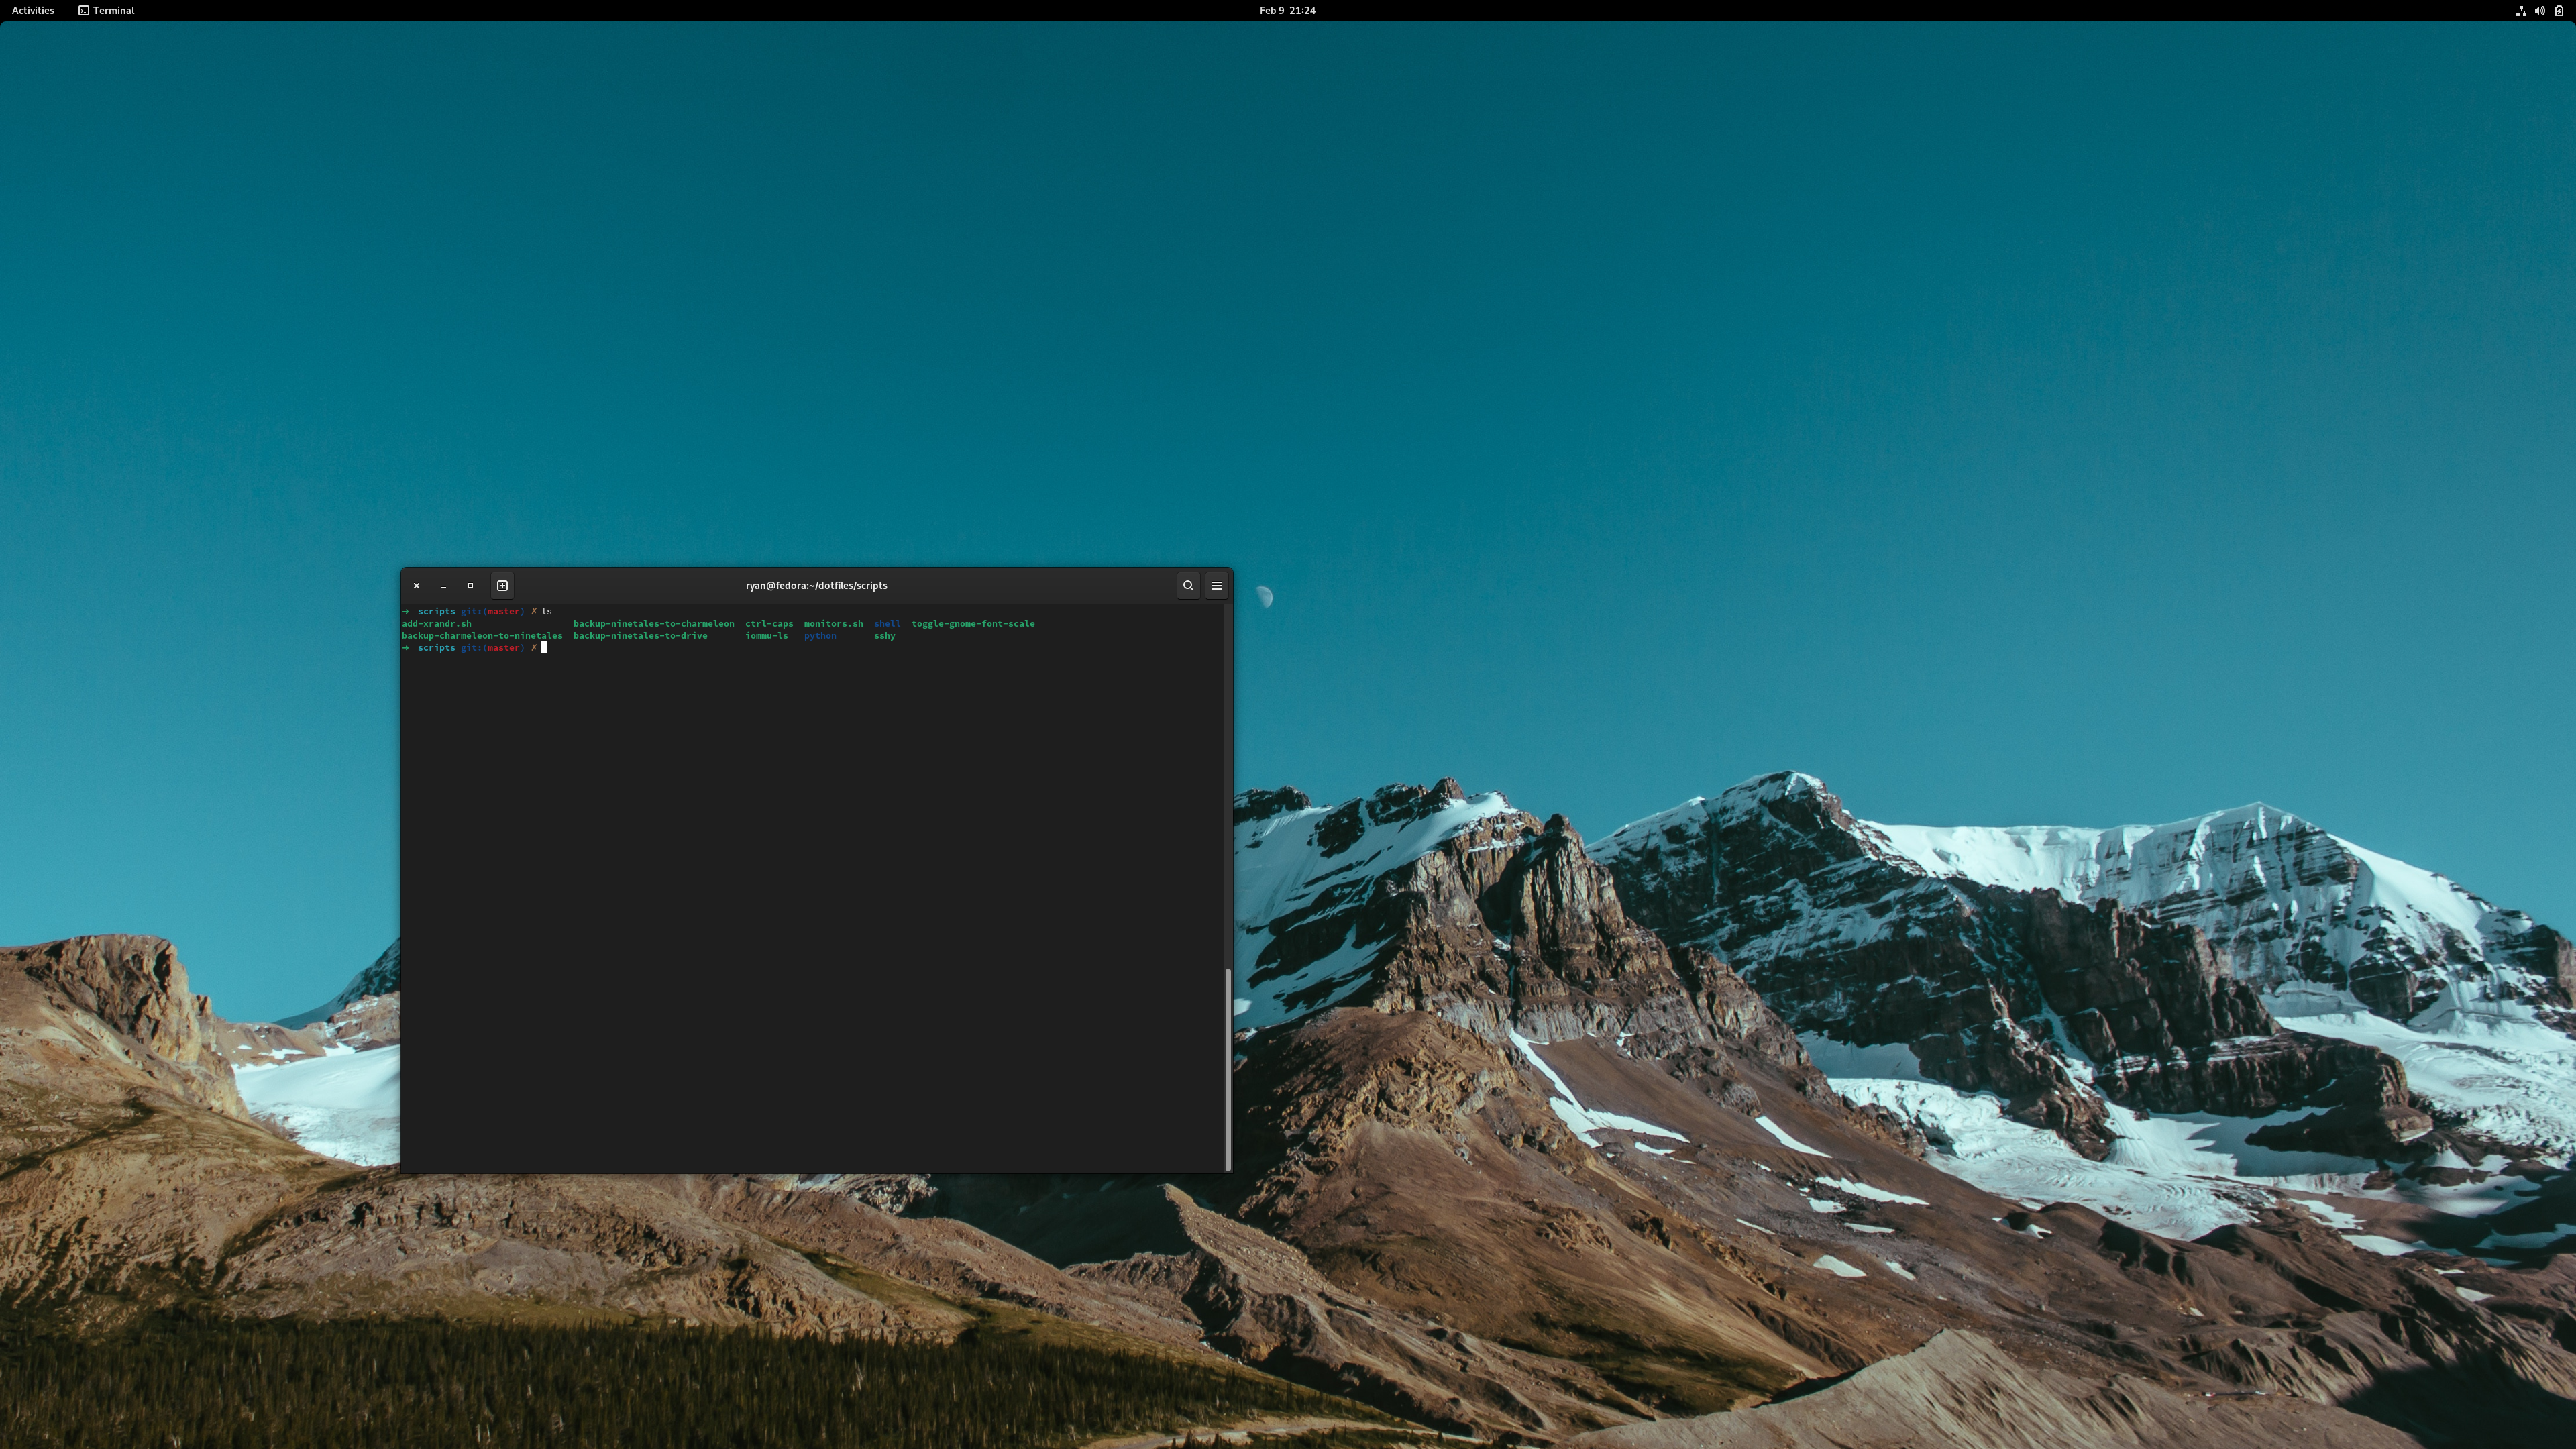Close the terminal window
Viewport: 2576px width, 1449px height.
(x=416, y=586)
